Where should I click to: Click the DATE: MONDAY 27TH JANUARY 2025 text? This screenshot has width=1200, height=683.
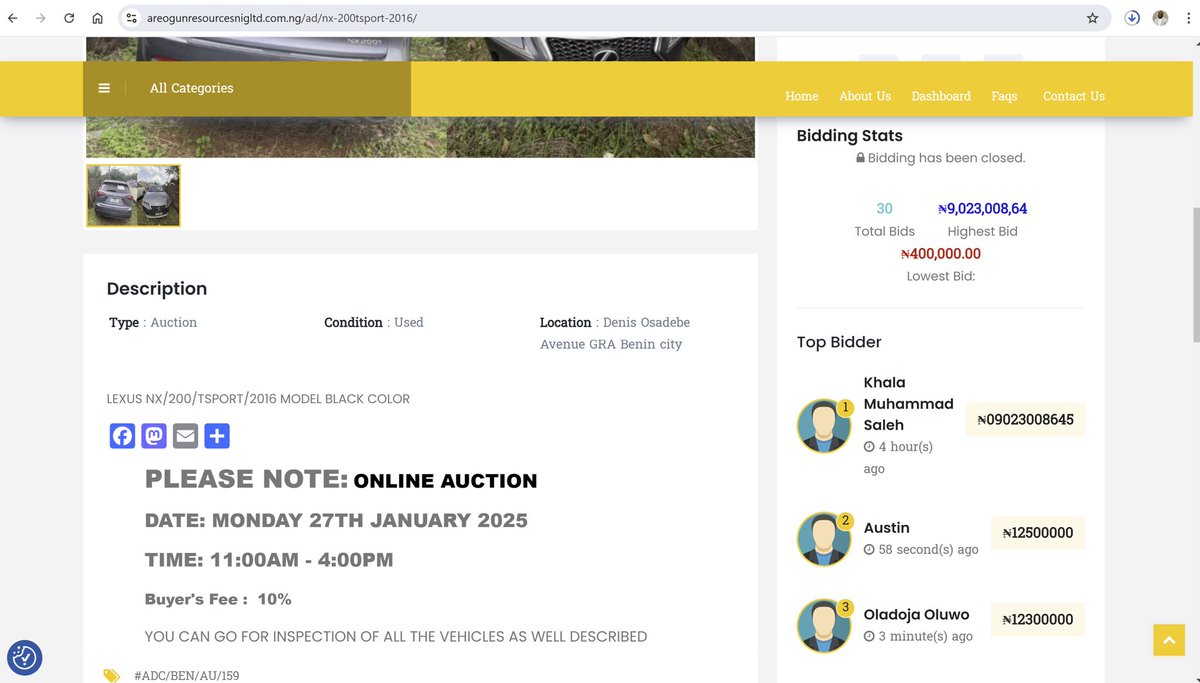(x=336, y=520)
